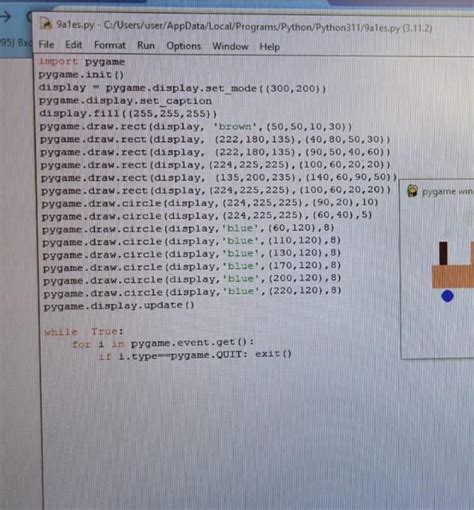Click the IDLE file icon in title bar

[x=46, y=24]
